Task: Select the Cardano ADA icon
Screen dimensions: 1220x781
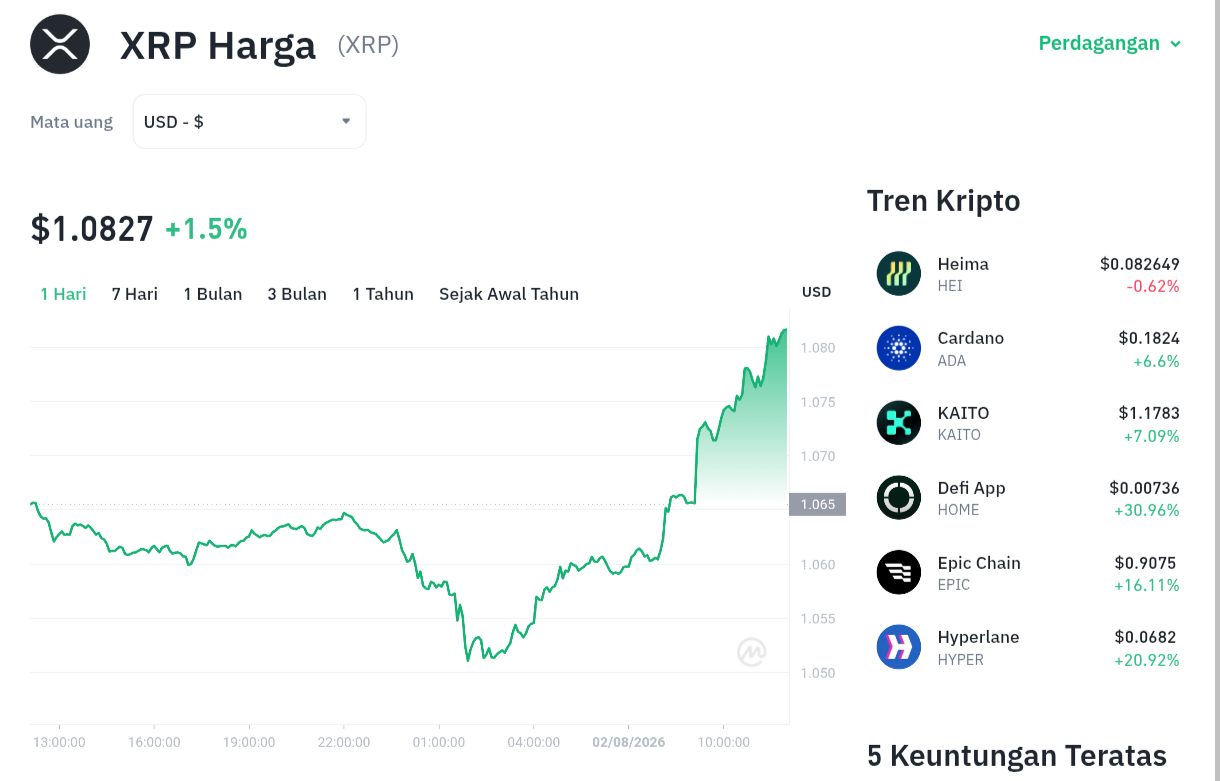Action: click(x=898, y=348)
